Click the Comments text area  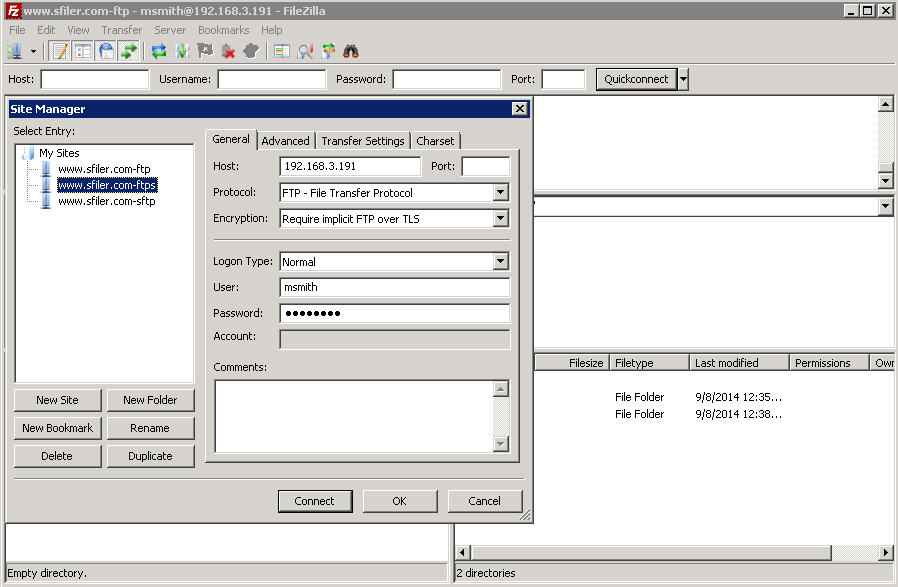coord(354,416)
